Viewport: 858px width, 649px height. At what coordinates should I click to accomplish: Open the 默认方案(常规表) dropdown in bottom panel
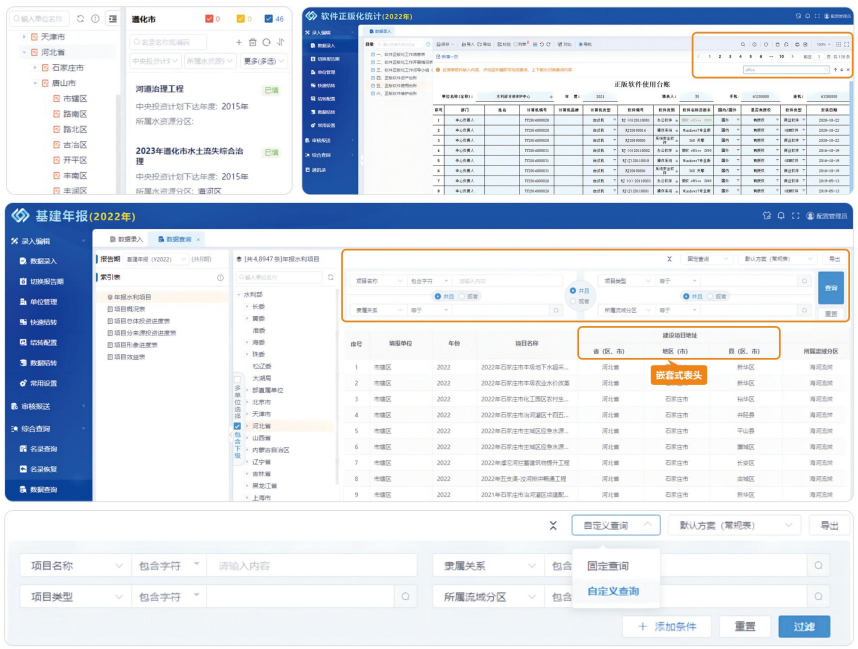[735, 525]
